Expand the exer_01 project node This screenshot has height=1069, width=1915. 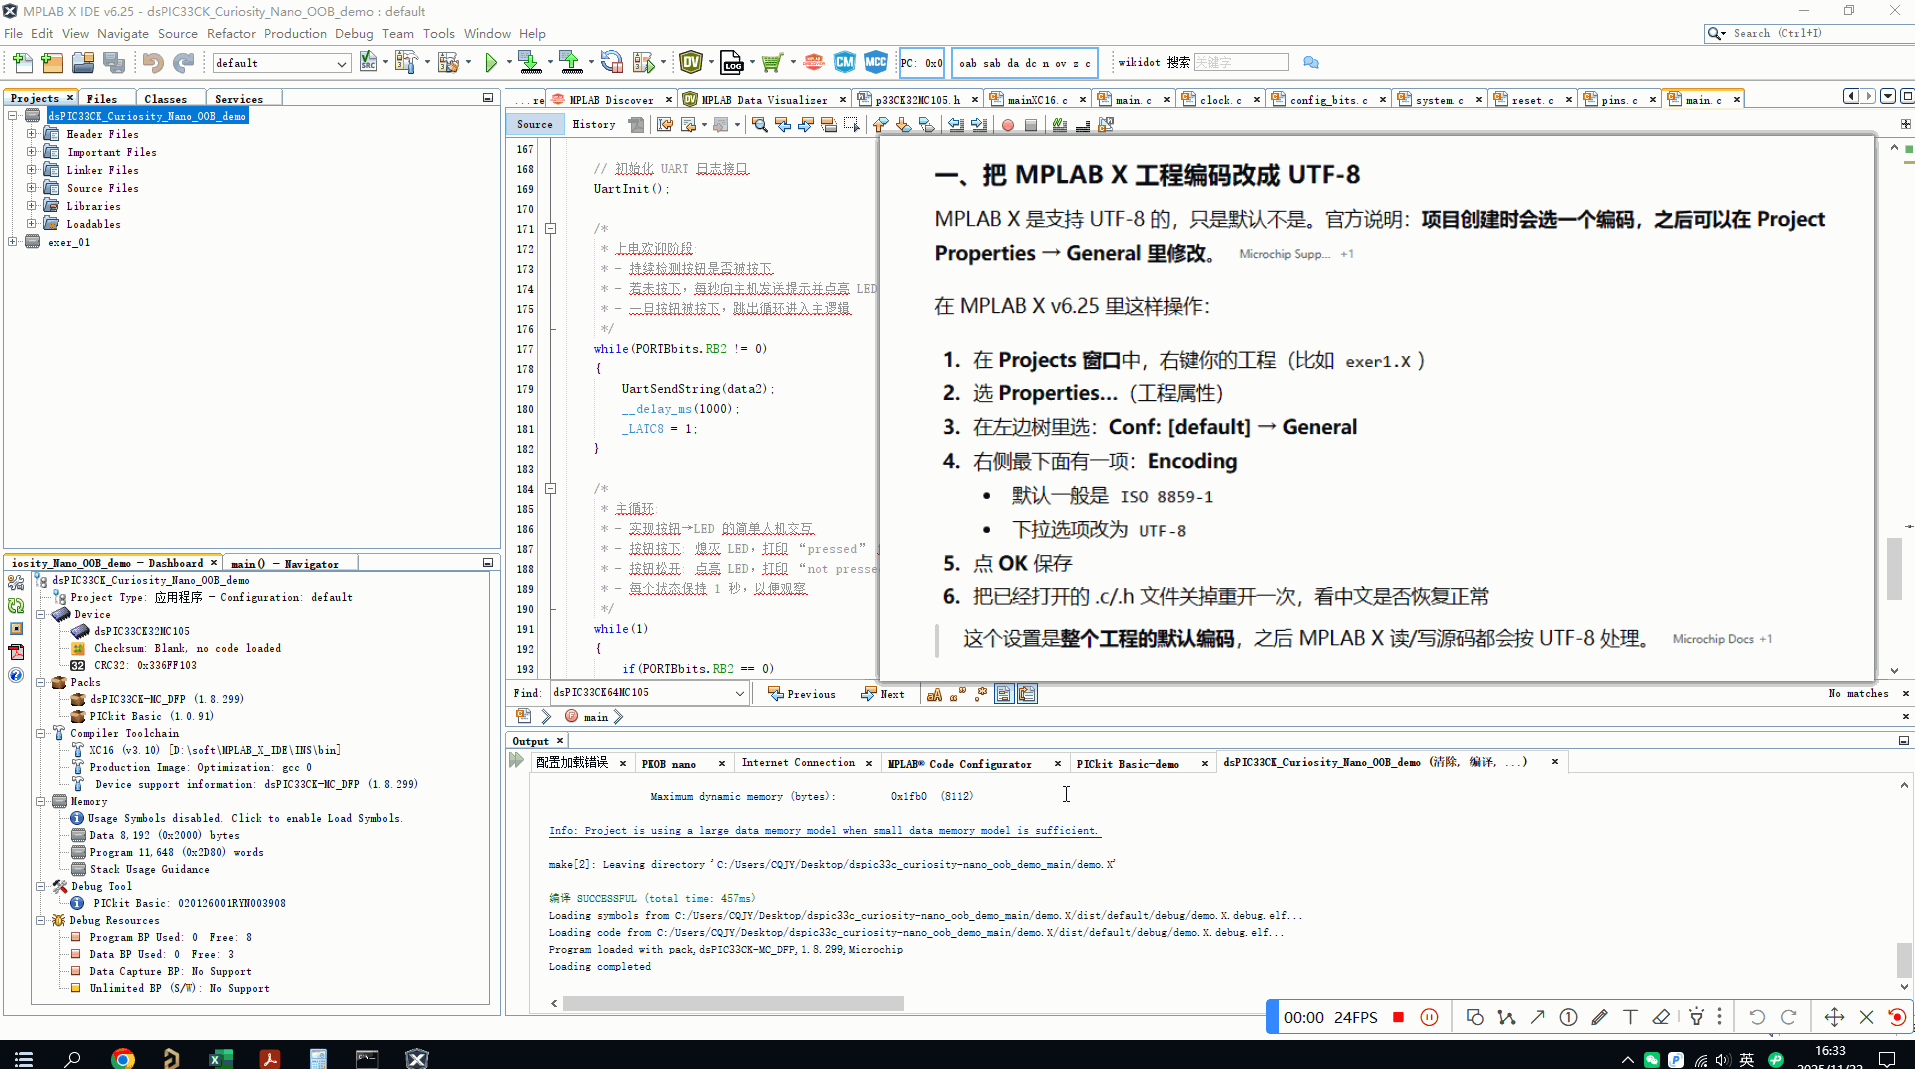tap(12, 242)
